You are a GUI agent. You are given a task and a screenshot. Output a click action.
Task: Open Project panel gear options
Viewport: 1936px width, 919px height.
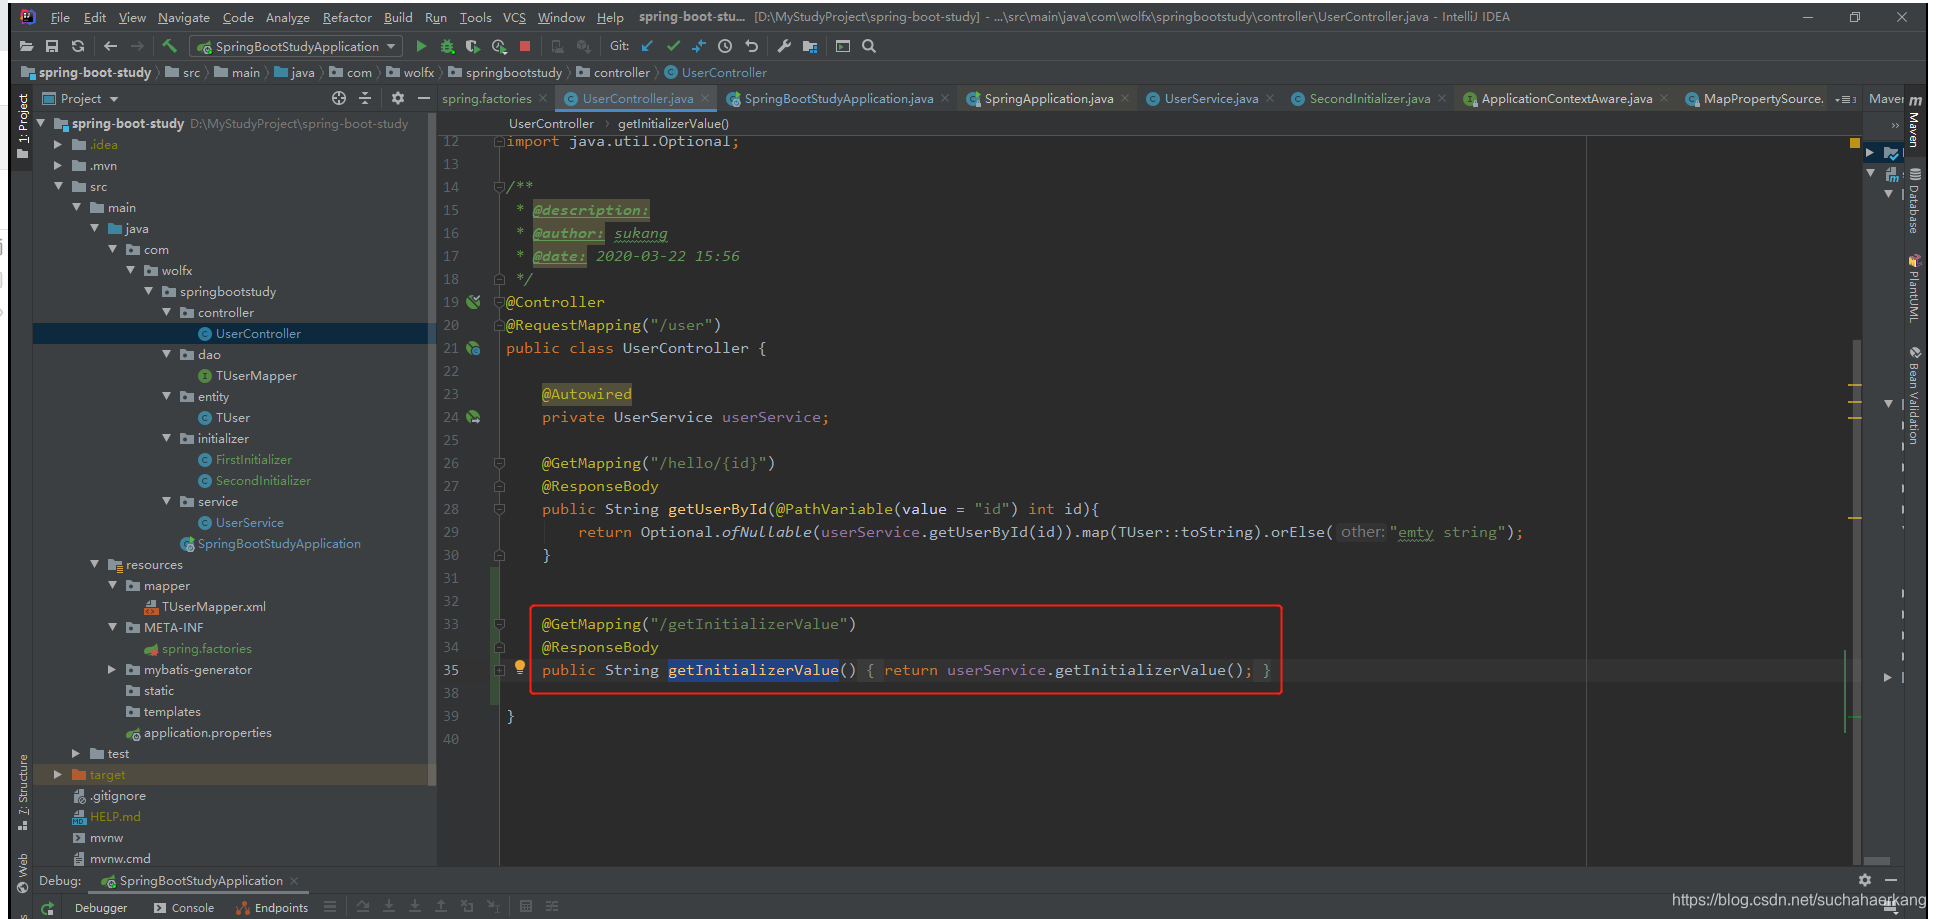(x=398, y=98)
